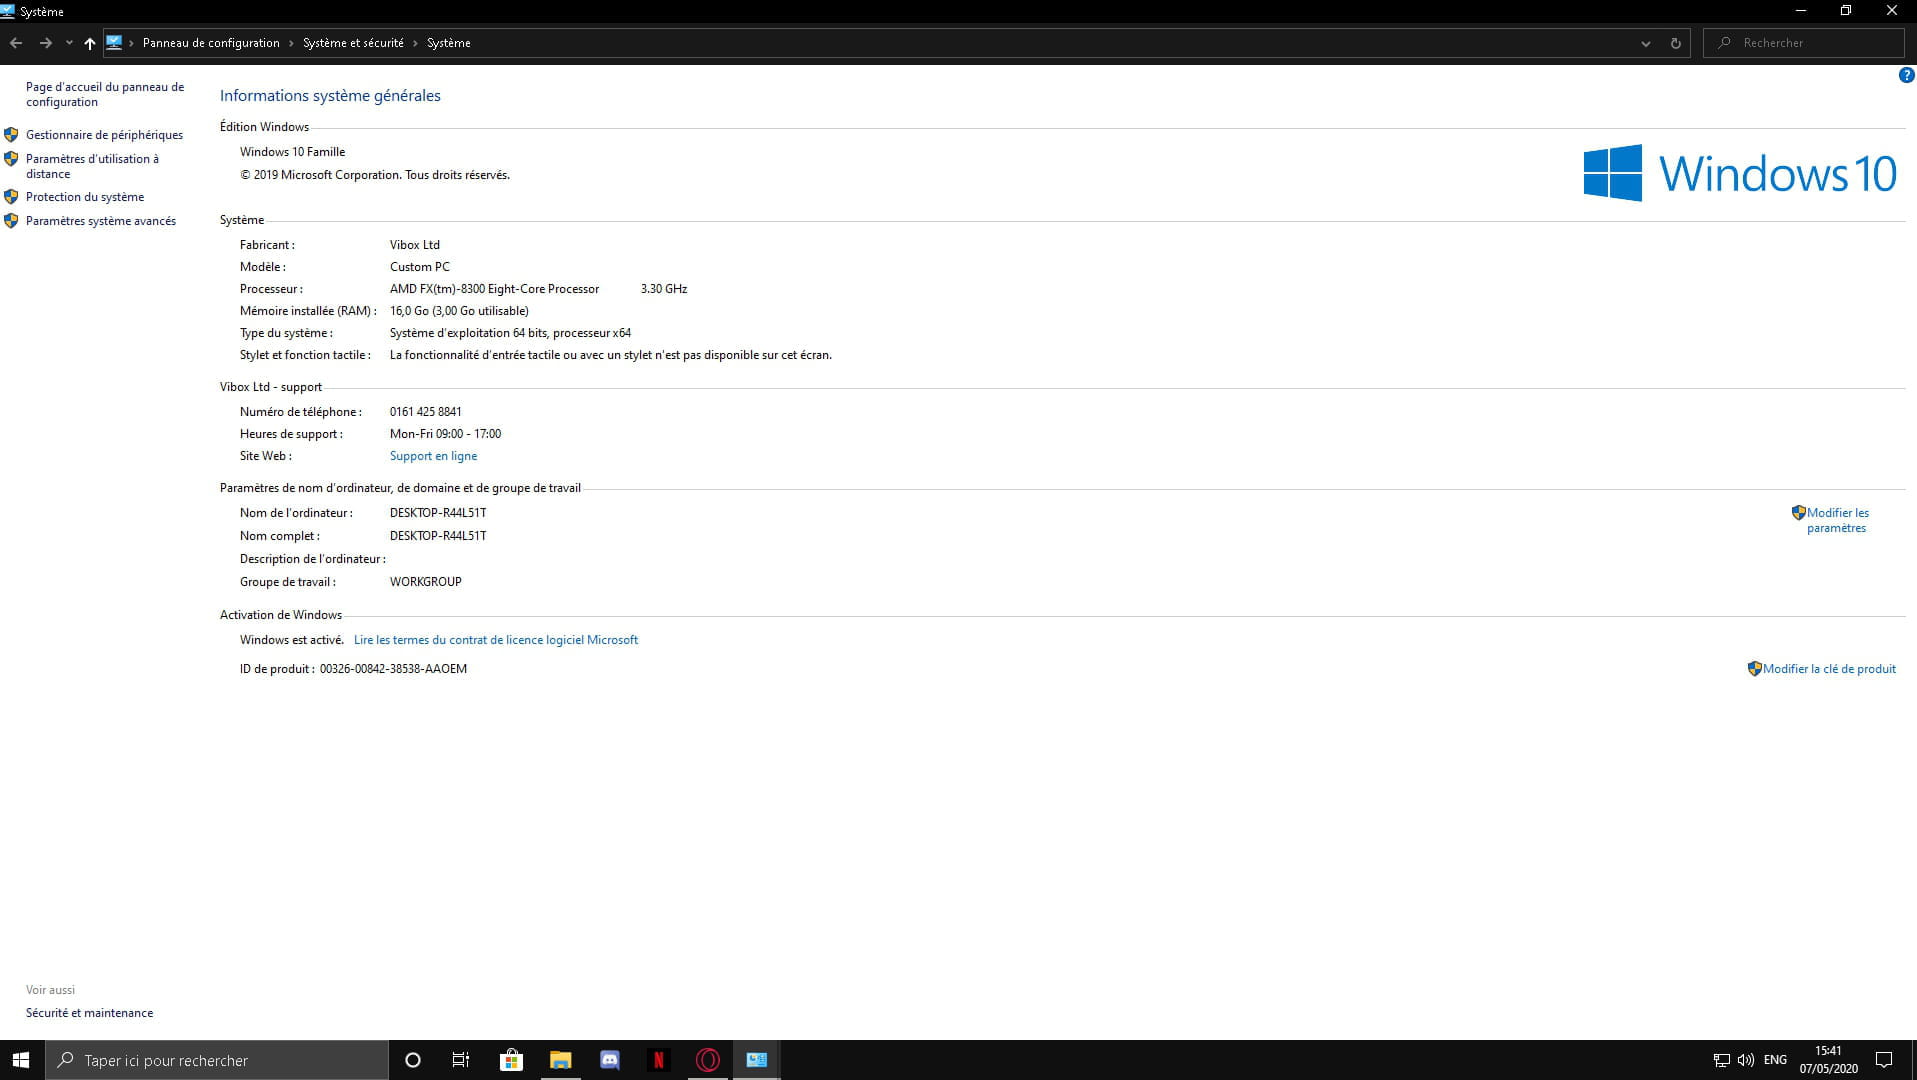The height and width of the screenshot is (1080, 1917).
Task: Click Modifier les paramètres
Action: coord(1837,520)
